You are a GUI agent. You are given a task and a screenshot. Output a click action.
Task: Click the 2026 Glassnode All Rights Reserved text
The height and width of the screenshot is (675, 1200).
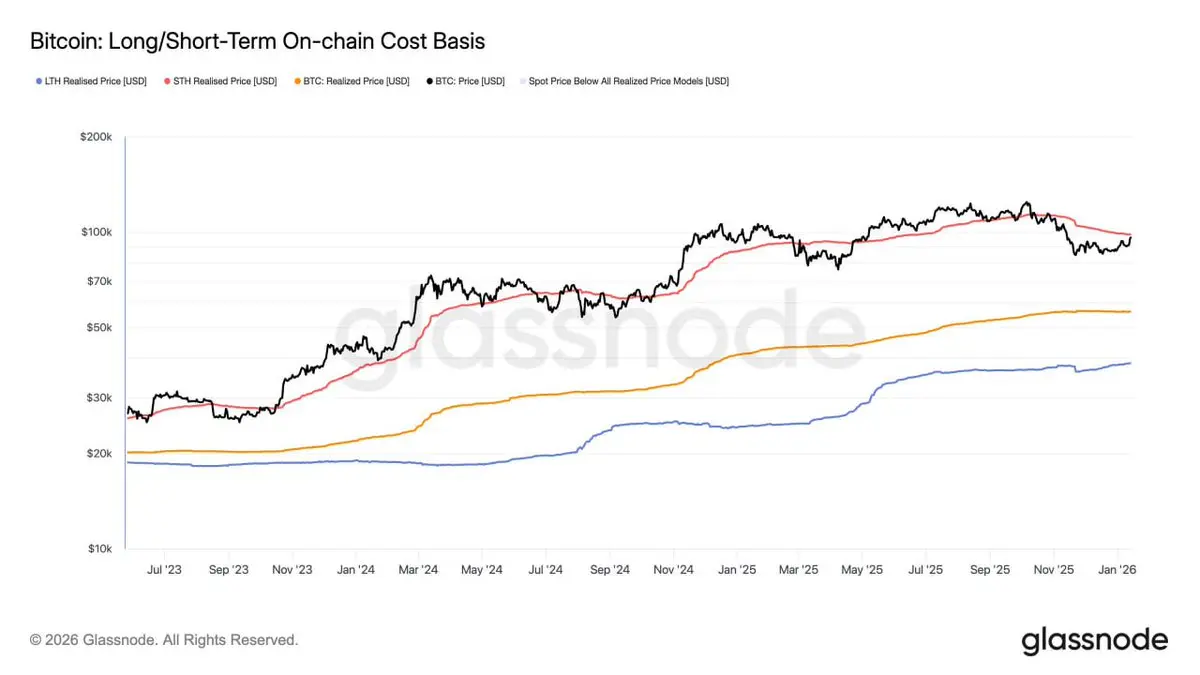(x=164, y=639)
